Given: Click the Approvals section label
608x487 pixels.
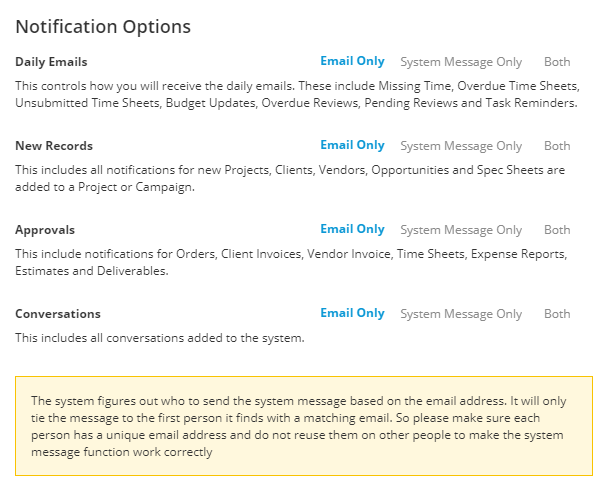Looking at the screenshot, I should (x=45, y=230).
